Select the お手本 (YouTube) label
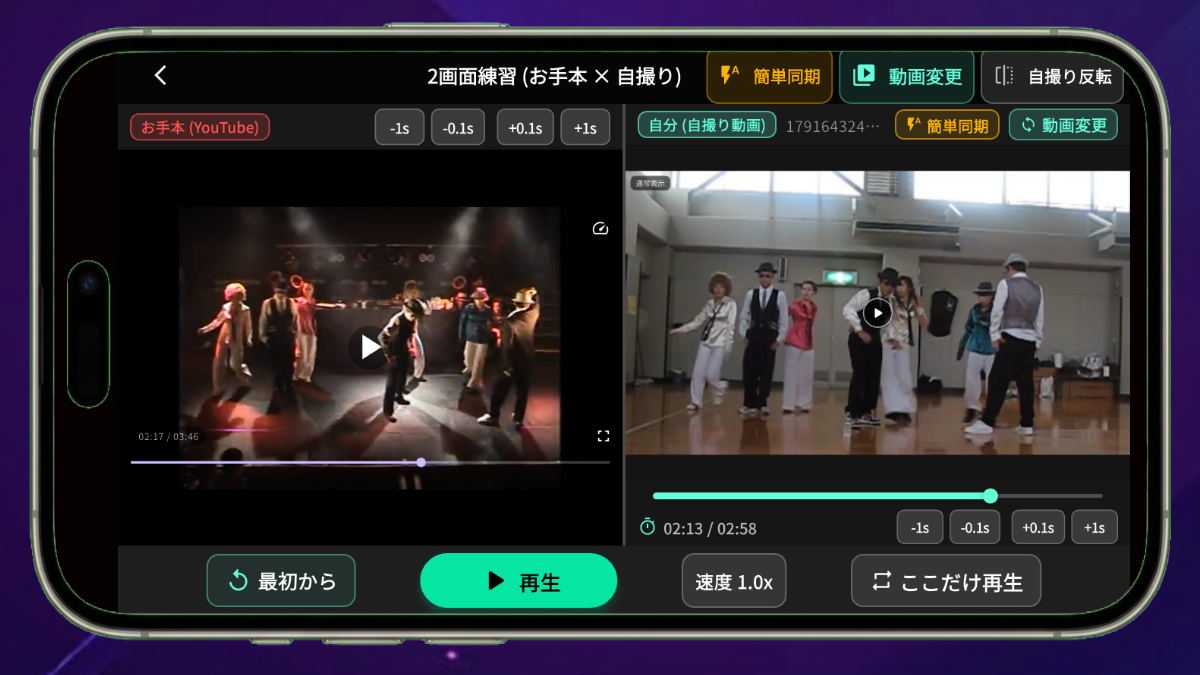1200x675 pixels. pos(200,127)
